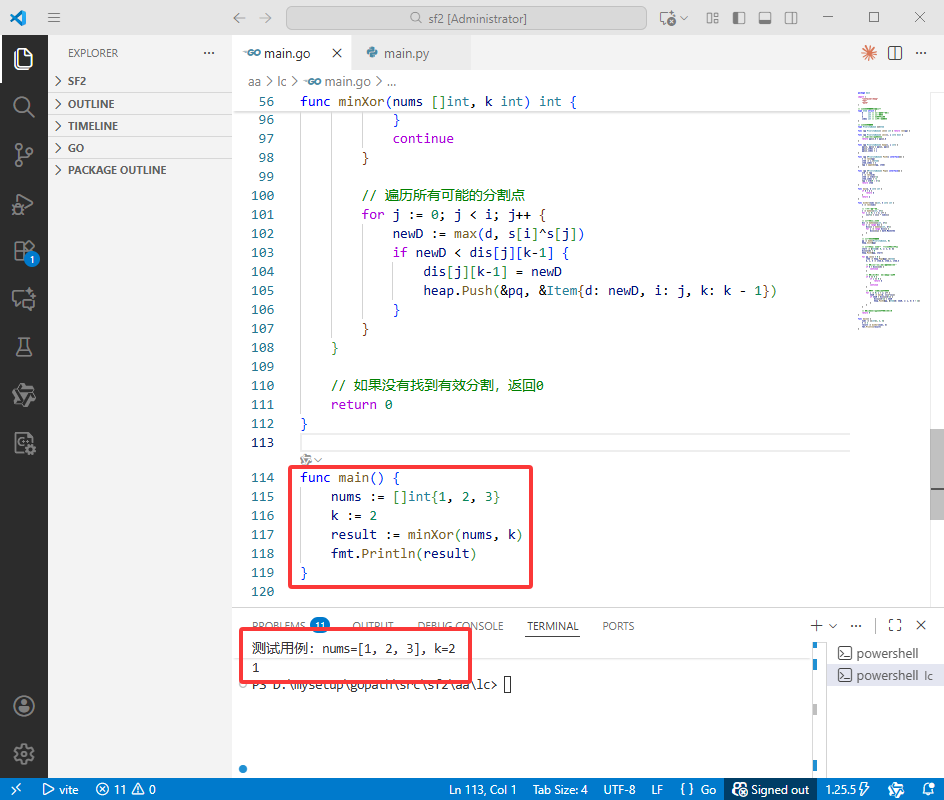Image resolution: width=944 pixels, height=800 pixels.
Task: Open the new terminal launch profile dropdown
Action: point(833,625)
